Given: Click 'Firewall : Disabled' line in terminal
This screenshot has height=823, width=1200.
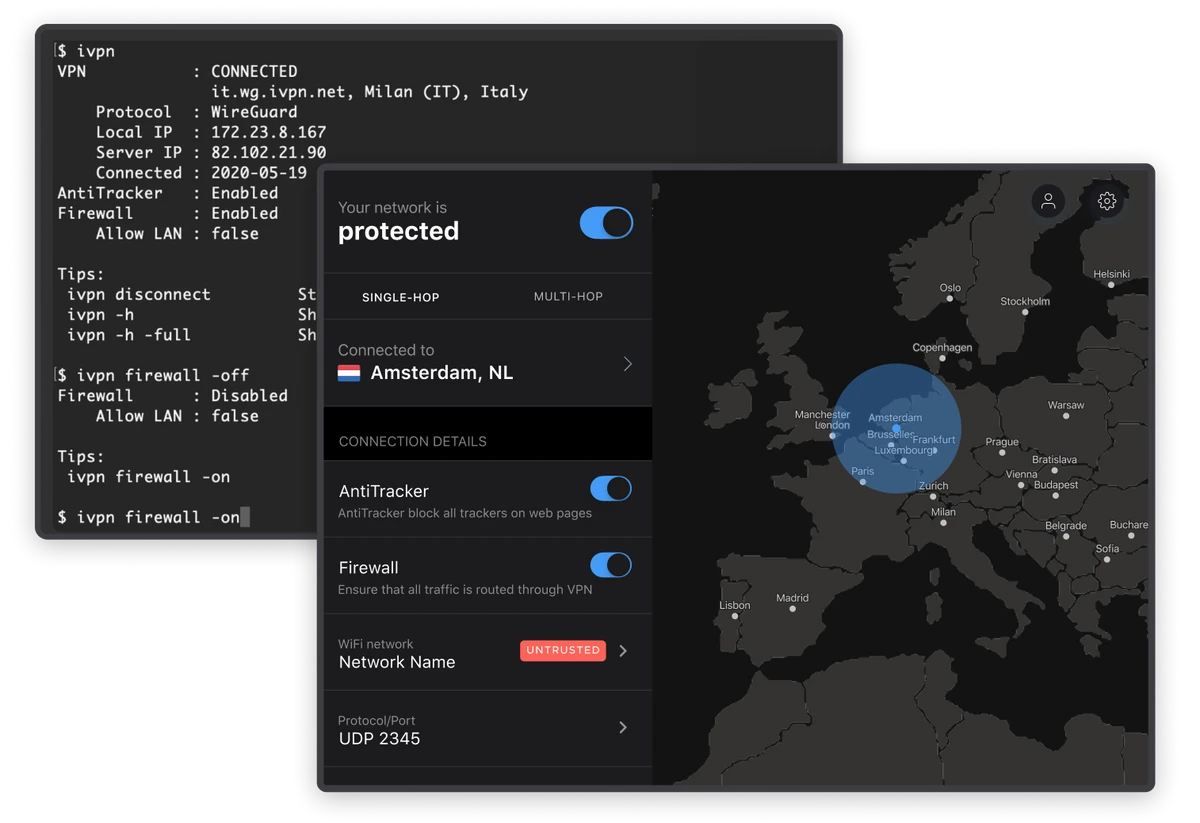Looking at the screenshot, I should click(x=172, y=396).
